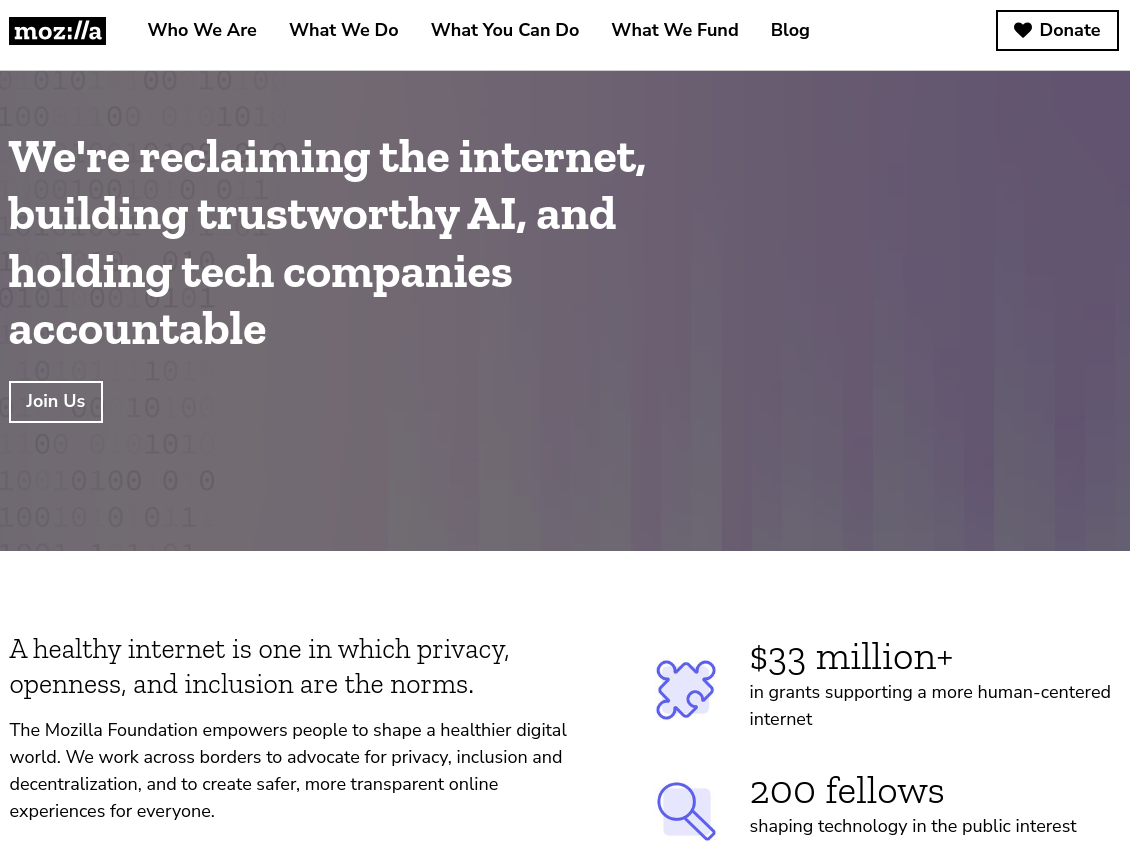
Task: Click the $33 million+ statistic
Action: tap(851, 657)
